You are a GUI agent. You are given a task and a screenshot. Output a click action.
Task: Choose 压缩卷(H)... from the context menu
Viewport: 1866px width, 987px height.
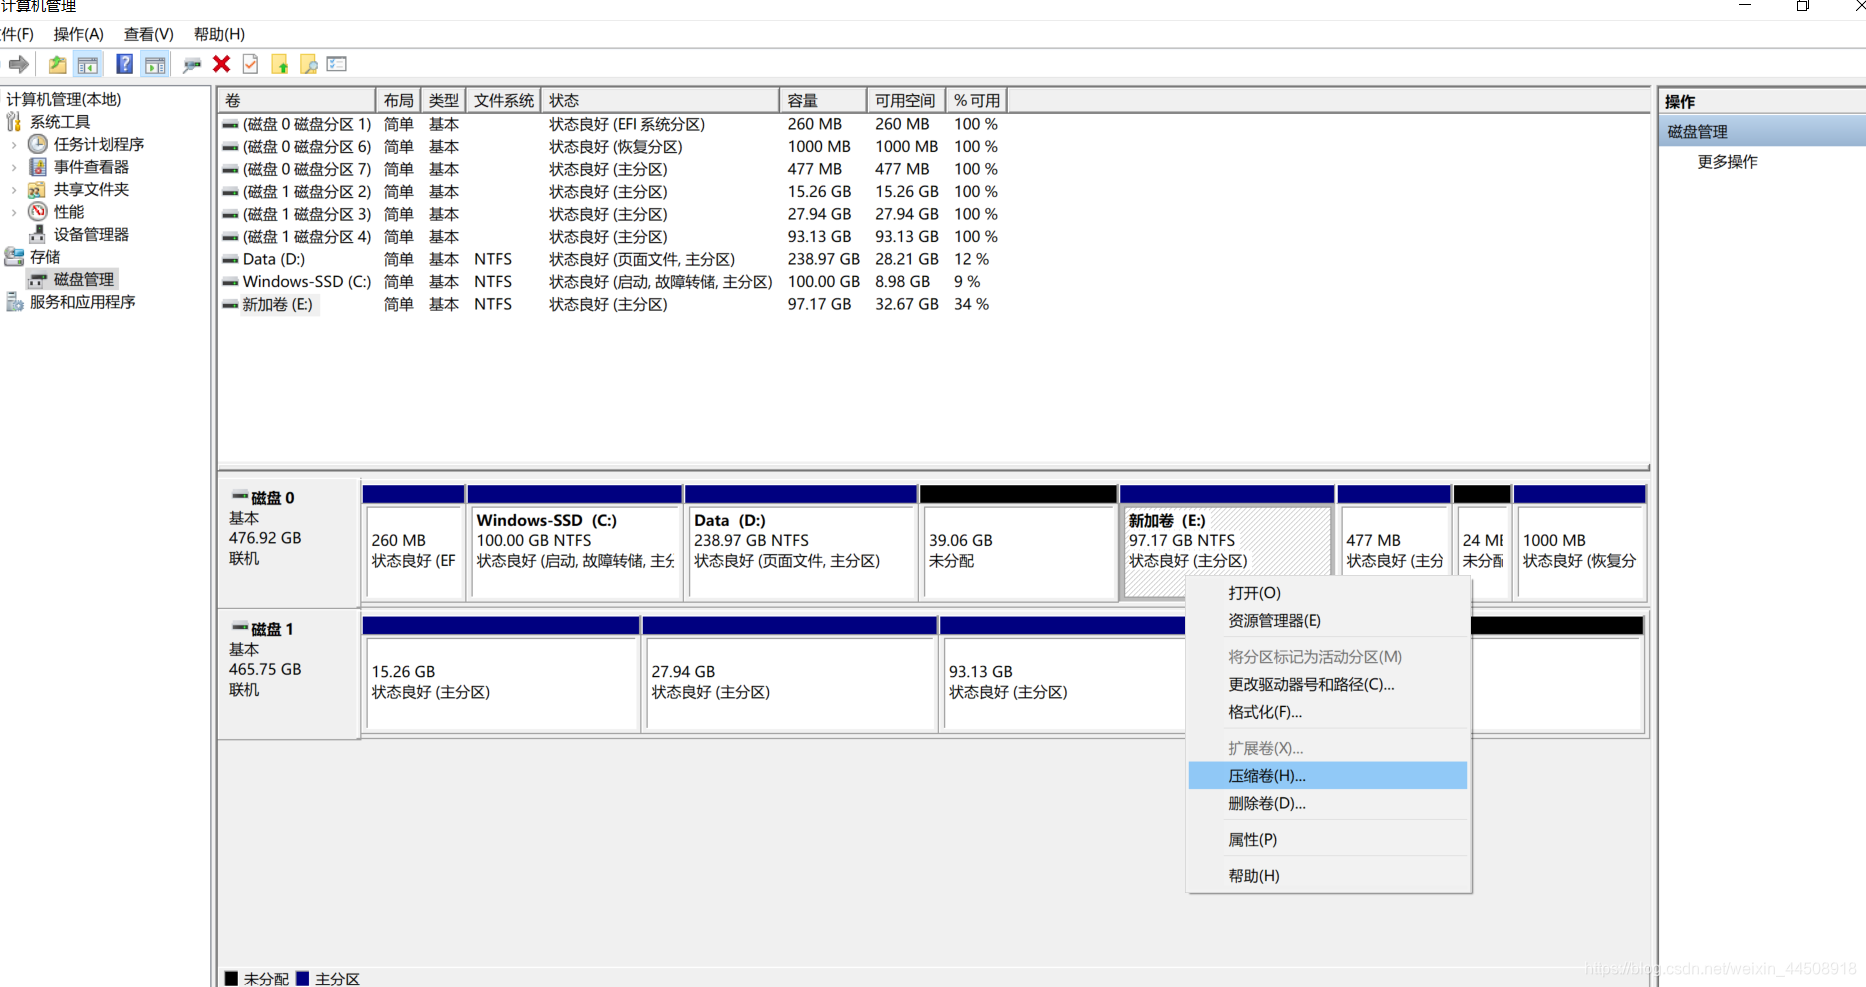[1328, 776]
